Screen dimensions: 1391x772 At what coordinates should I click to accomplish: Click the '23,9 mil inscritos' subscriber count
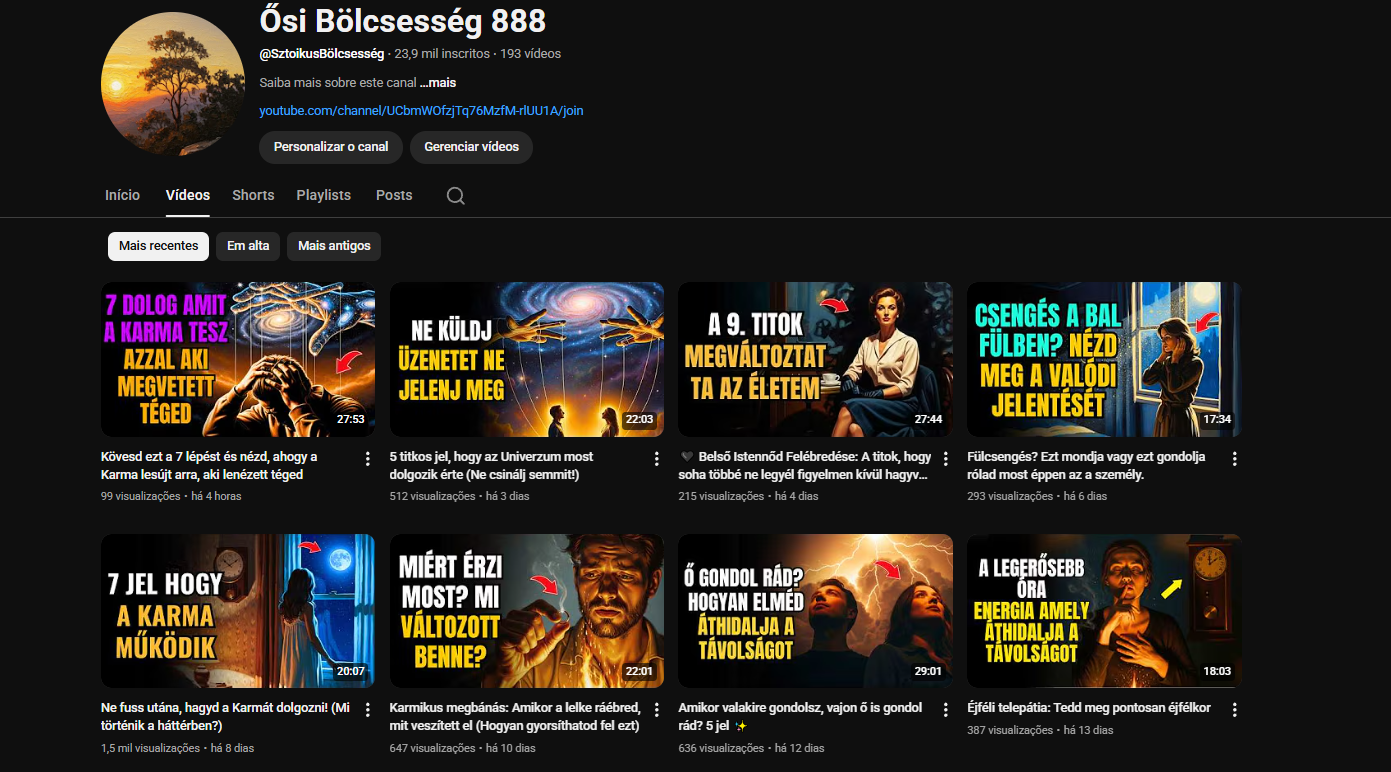442,54
